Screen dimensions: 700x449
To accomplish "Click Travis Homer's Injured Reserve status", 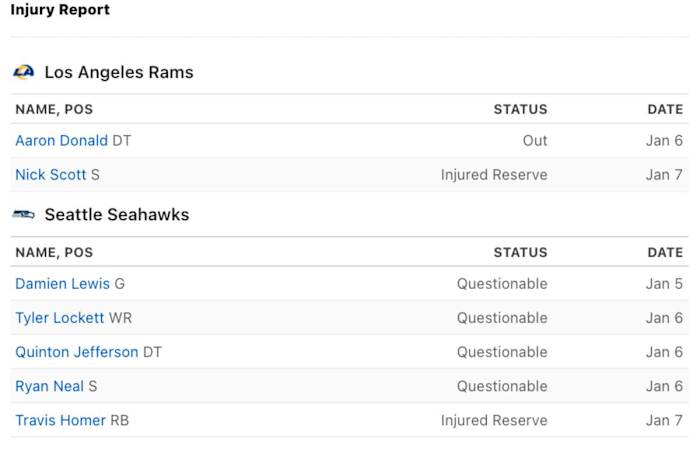I will pyautogui.click(x=494, y=420).
